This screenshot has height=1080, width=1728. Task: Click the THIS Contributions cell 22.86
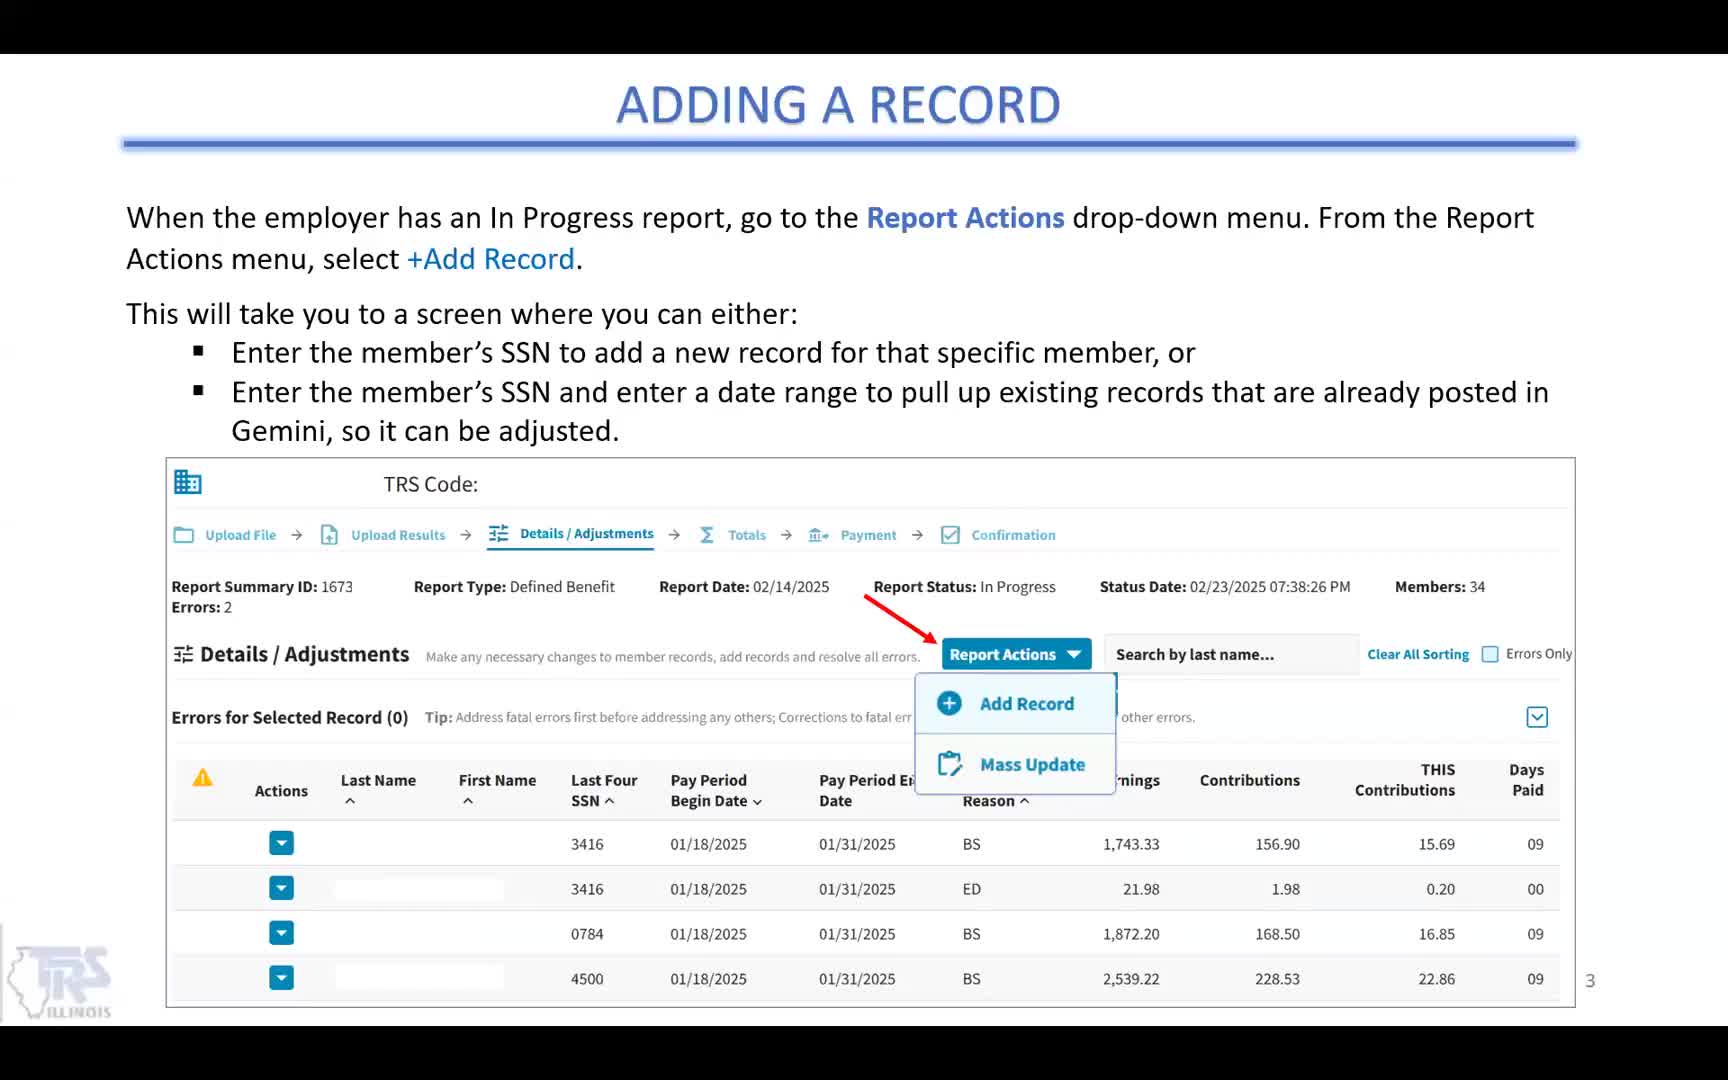tap(1436, 979)
